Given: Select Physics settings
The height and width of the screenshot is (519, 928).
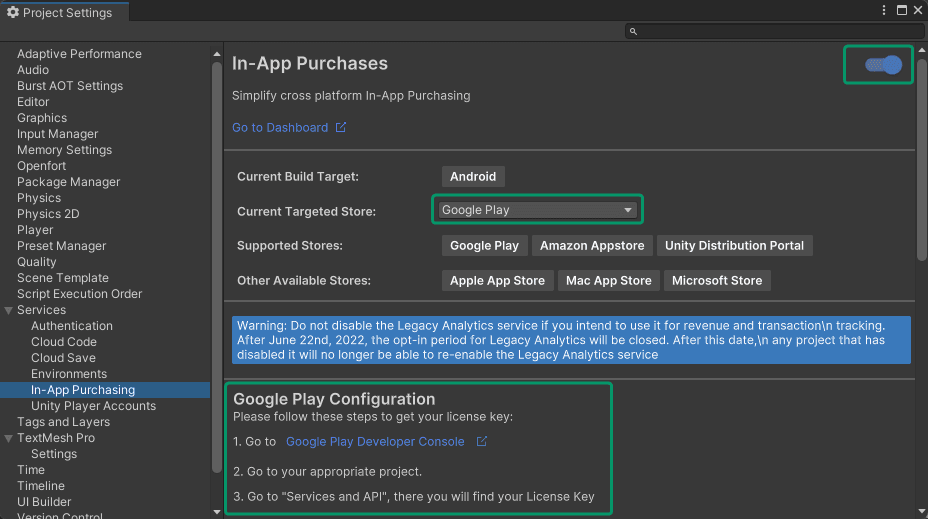Looking at the screenshot, I should (38, 198).
